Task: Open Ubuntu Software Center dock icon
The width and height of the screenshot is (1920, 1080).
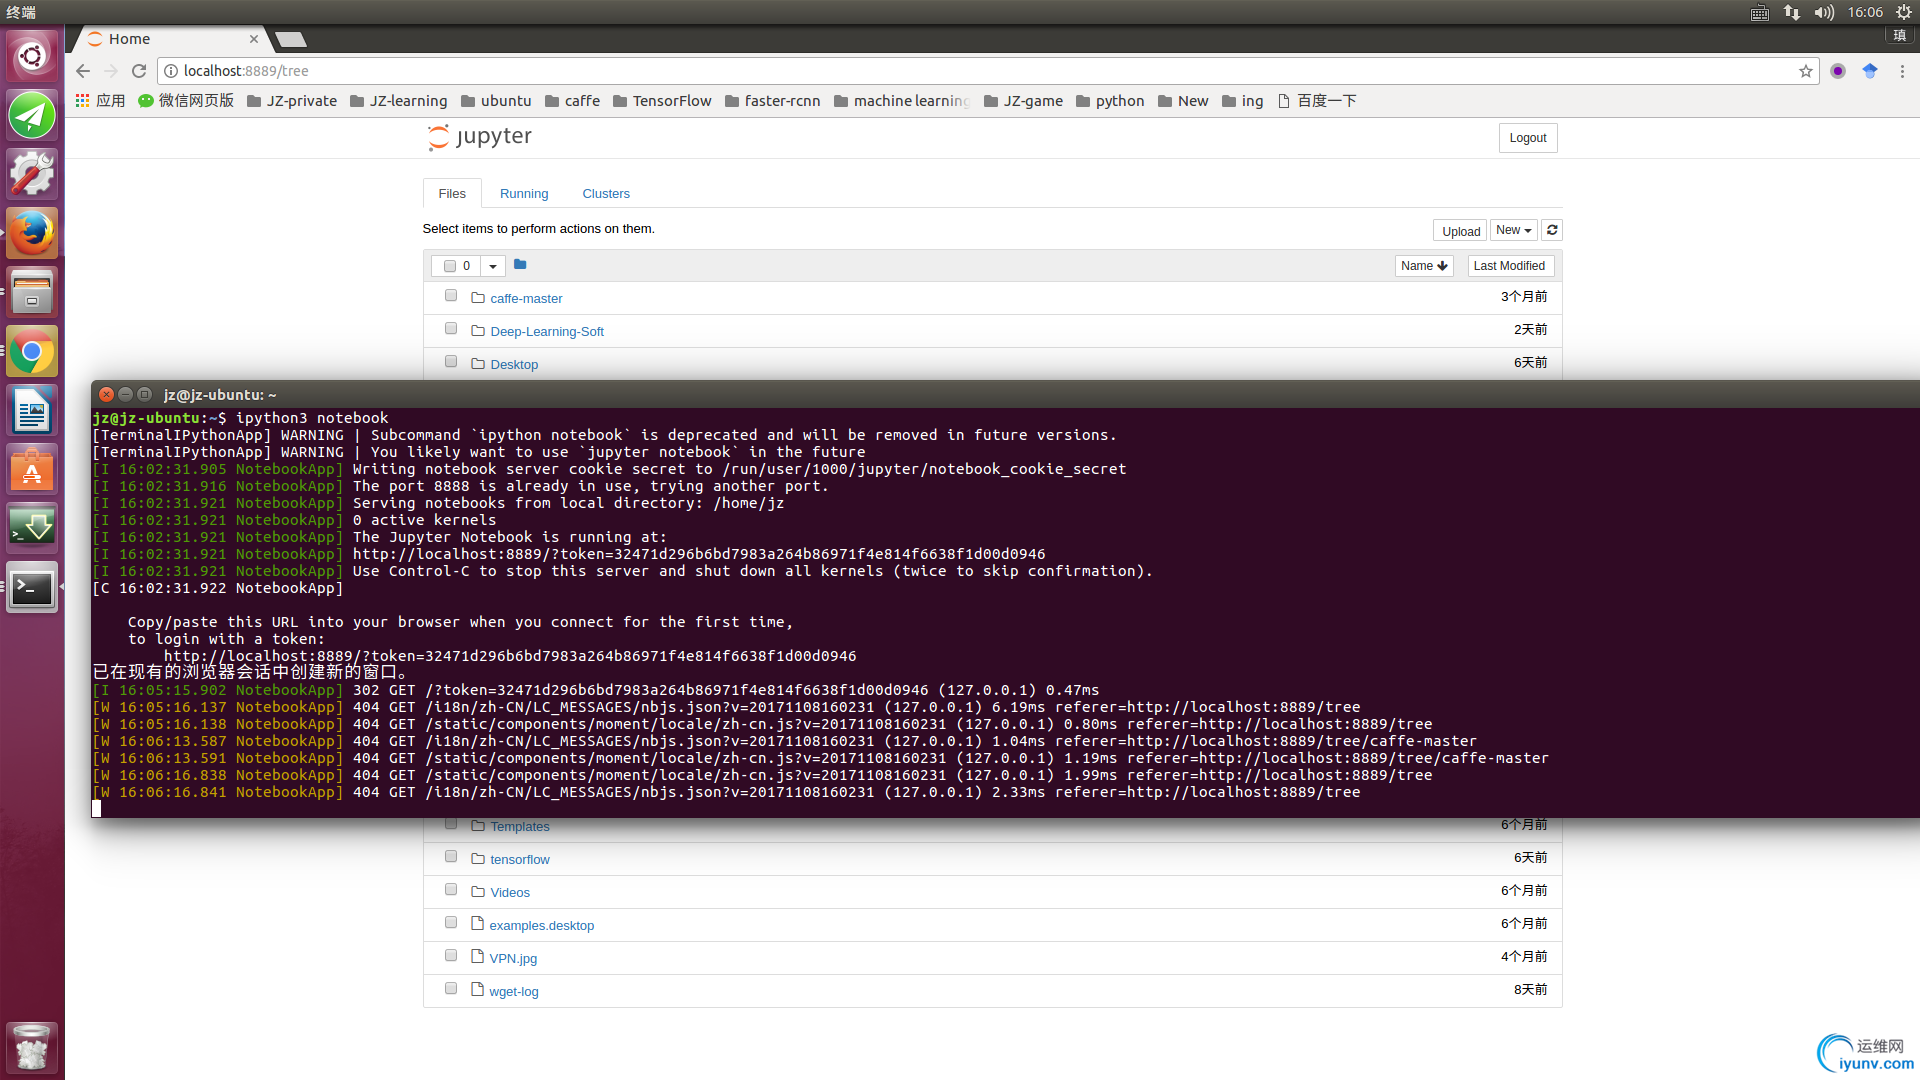Action: click(32, 470)
